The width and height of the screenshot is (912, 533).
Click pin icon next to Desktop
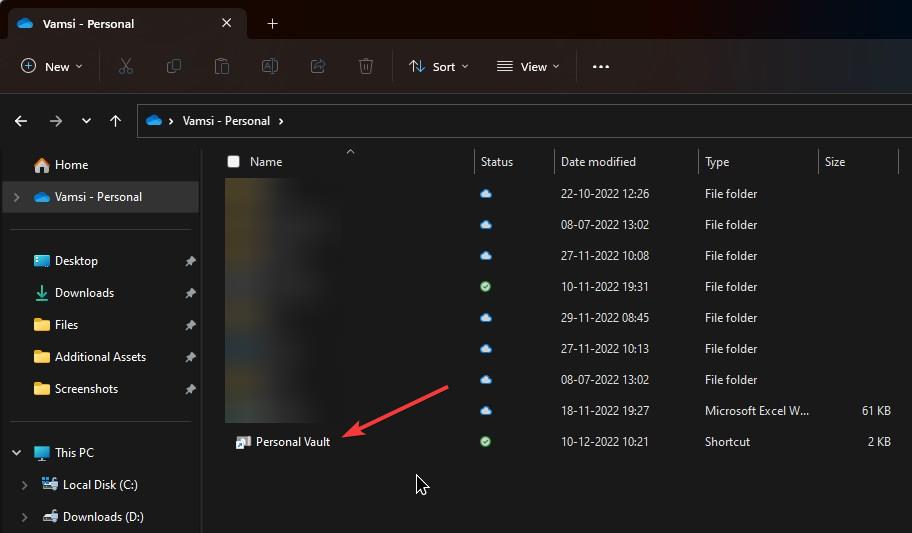point(190,261)
